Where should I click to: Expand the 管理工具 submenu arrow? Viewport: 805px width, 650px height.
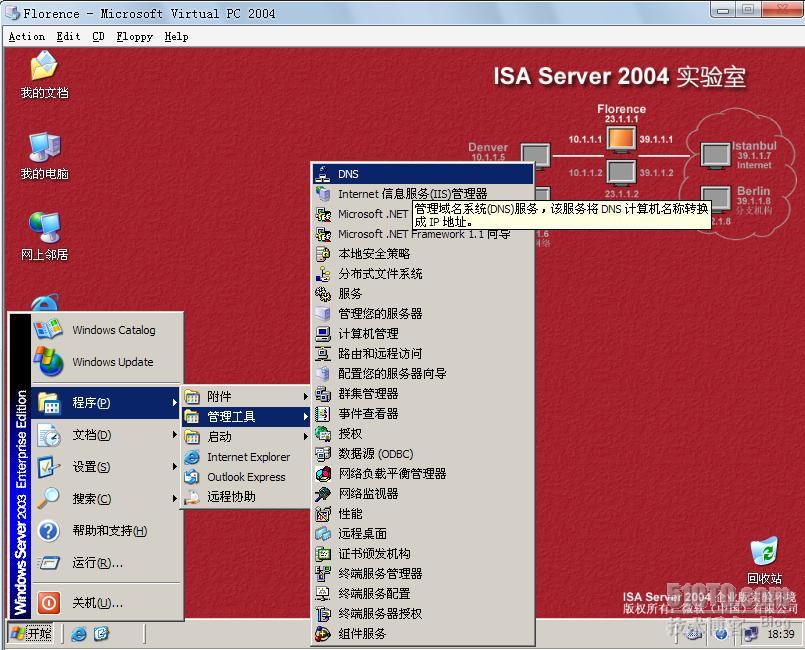(305, 416)
